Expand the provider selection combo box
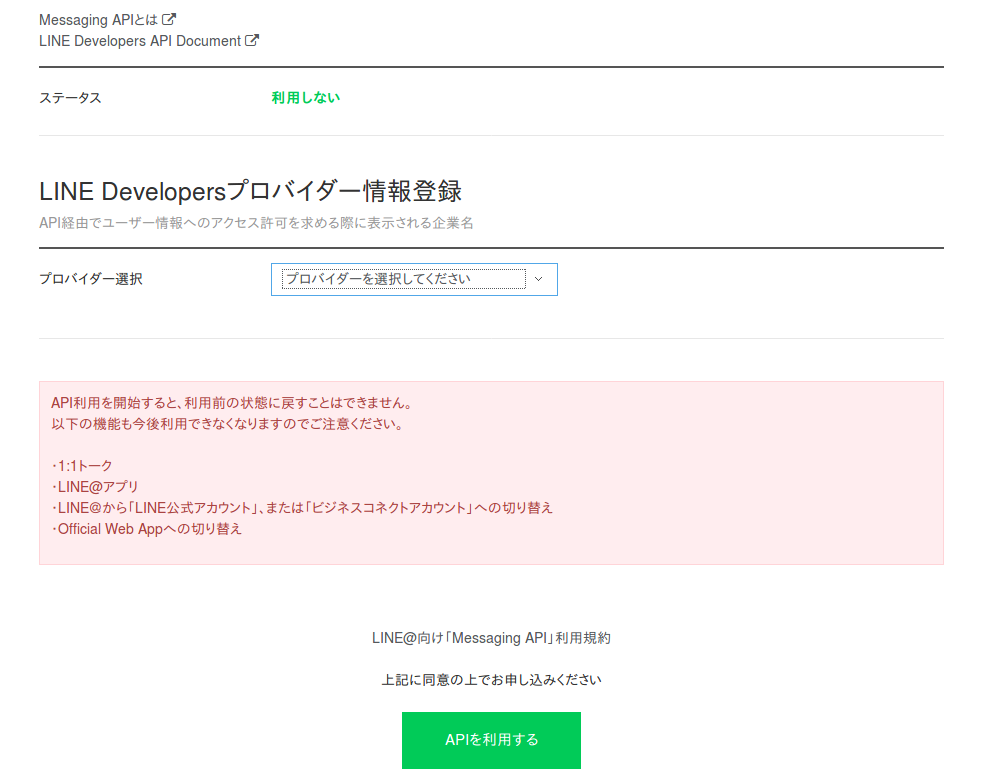This screenshot has width=987, height=777. tap(414, 279)
